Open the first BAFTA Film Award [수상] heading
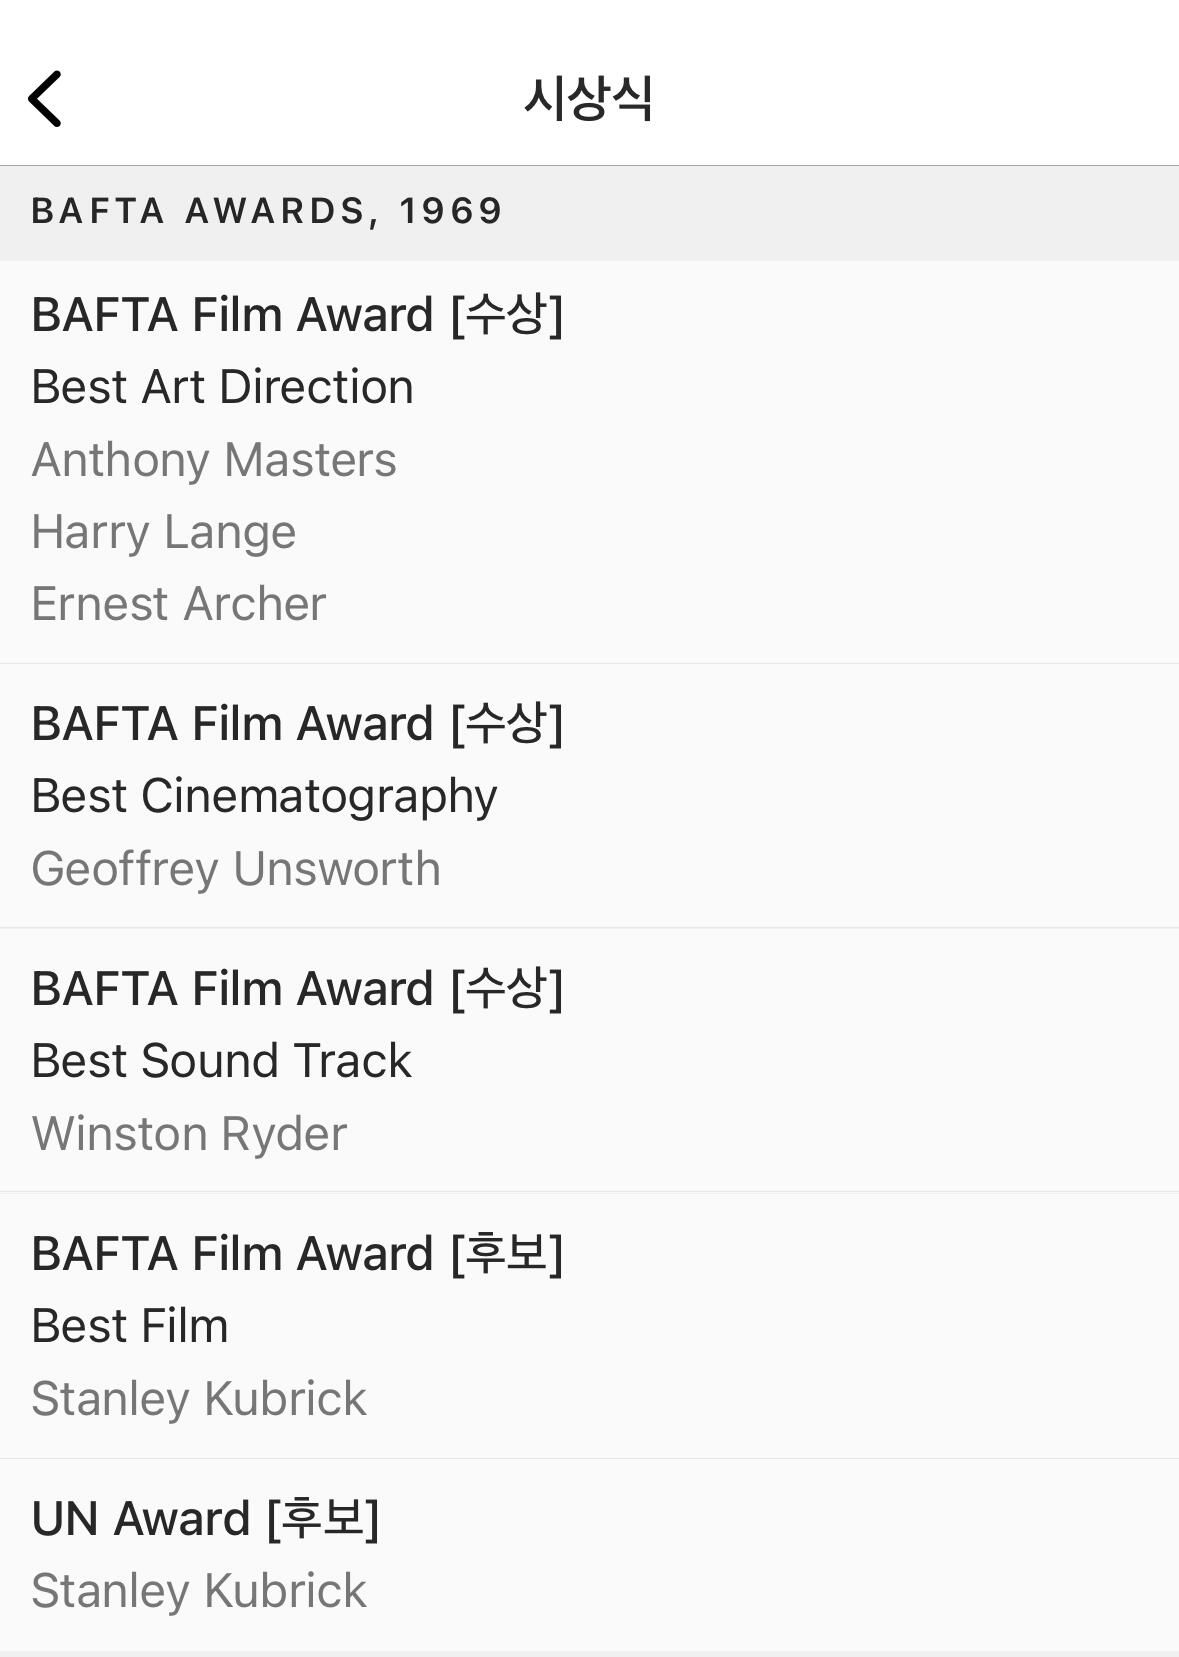 (x=297, y=314)
